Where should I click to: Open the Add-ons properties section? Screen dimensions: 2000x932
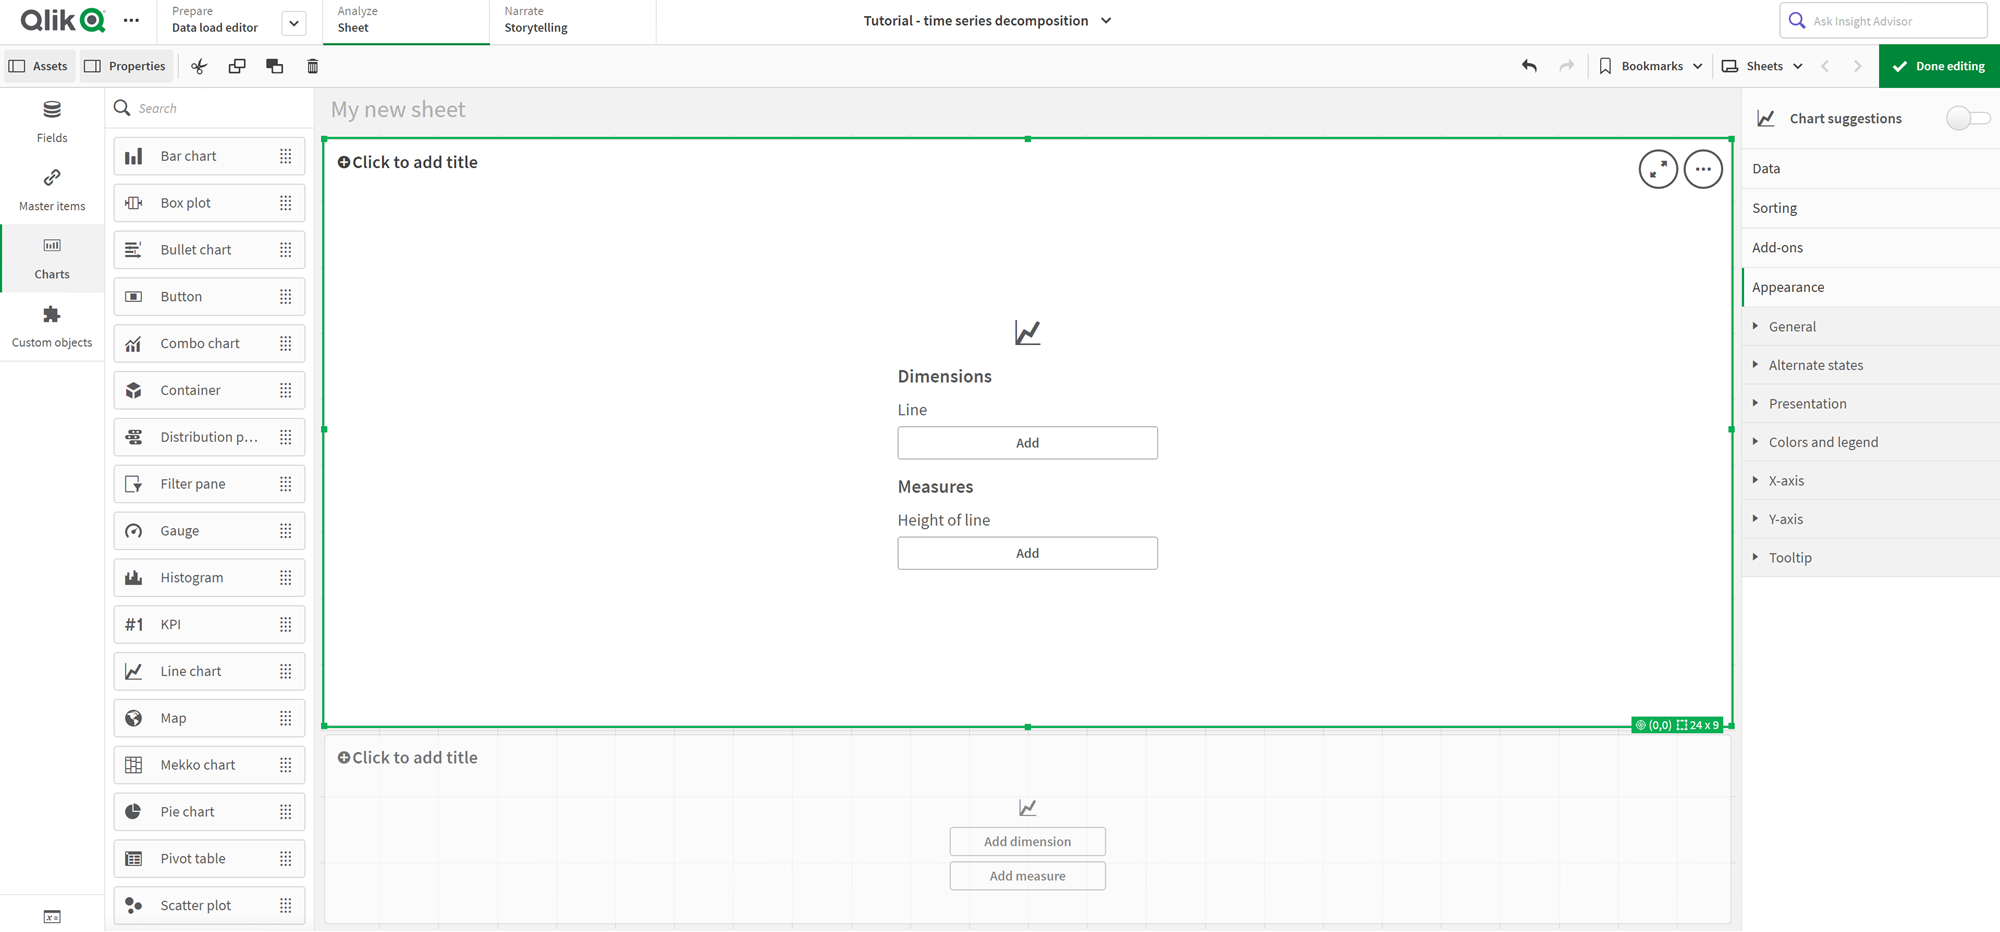tap(1871, 248)
